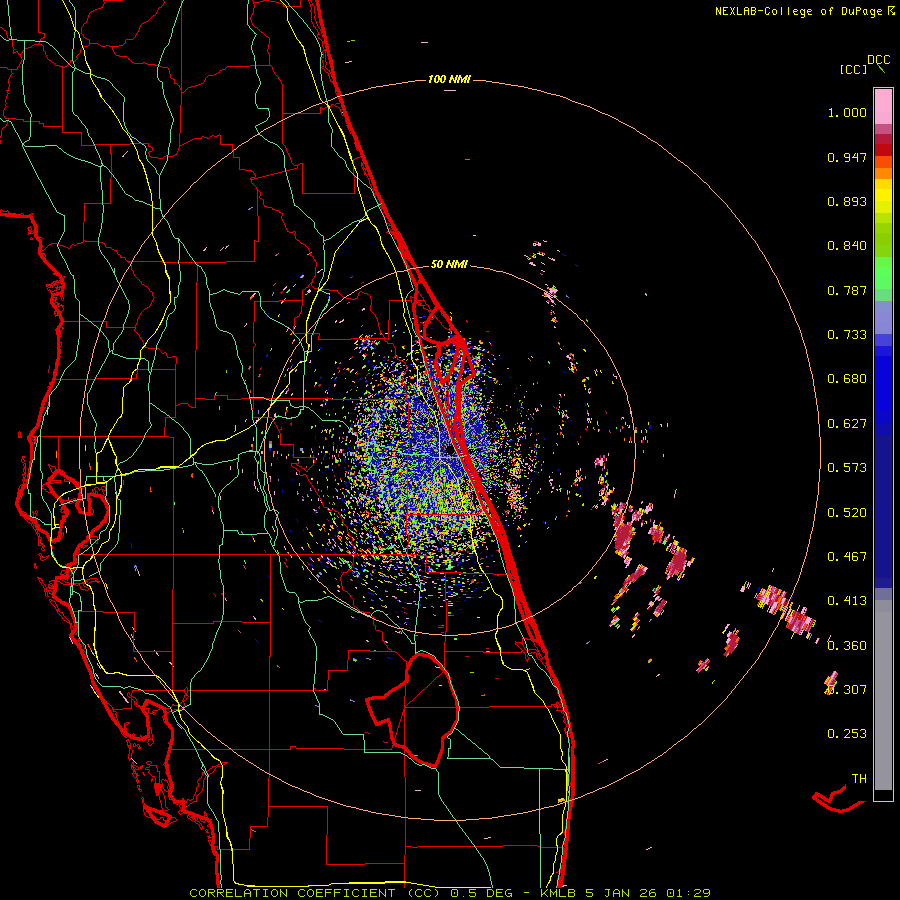The image size is (900, 900).
Task: Select the 0.840 scale value
Action: point(847,246)
